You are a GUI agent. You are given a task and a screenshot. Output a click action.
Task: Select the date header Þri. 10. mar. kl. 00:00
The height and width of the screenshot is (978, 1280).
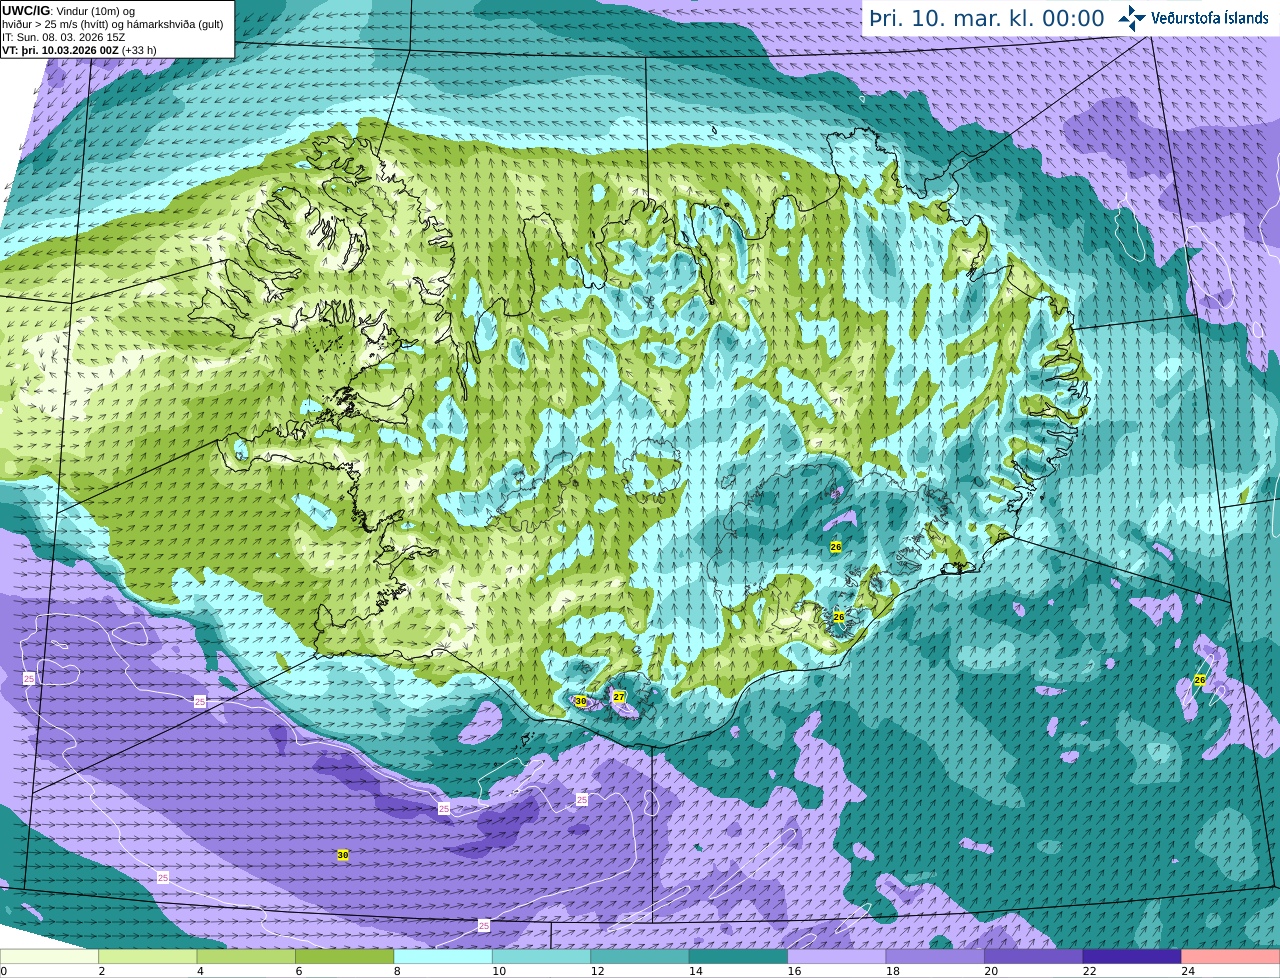[986, 18]
